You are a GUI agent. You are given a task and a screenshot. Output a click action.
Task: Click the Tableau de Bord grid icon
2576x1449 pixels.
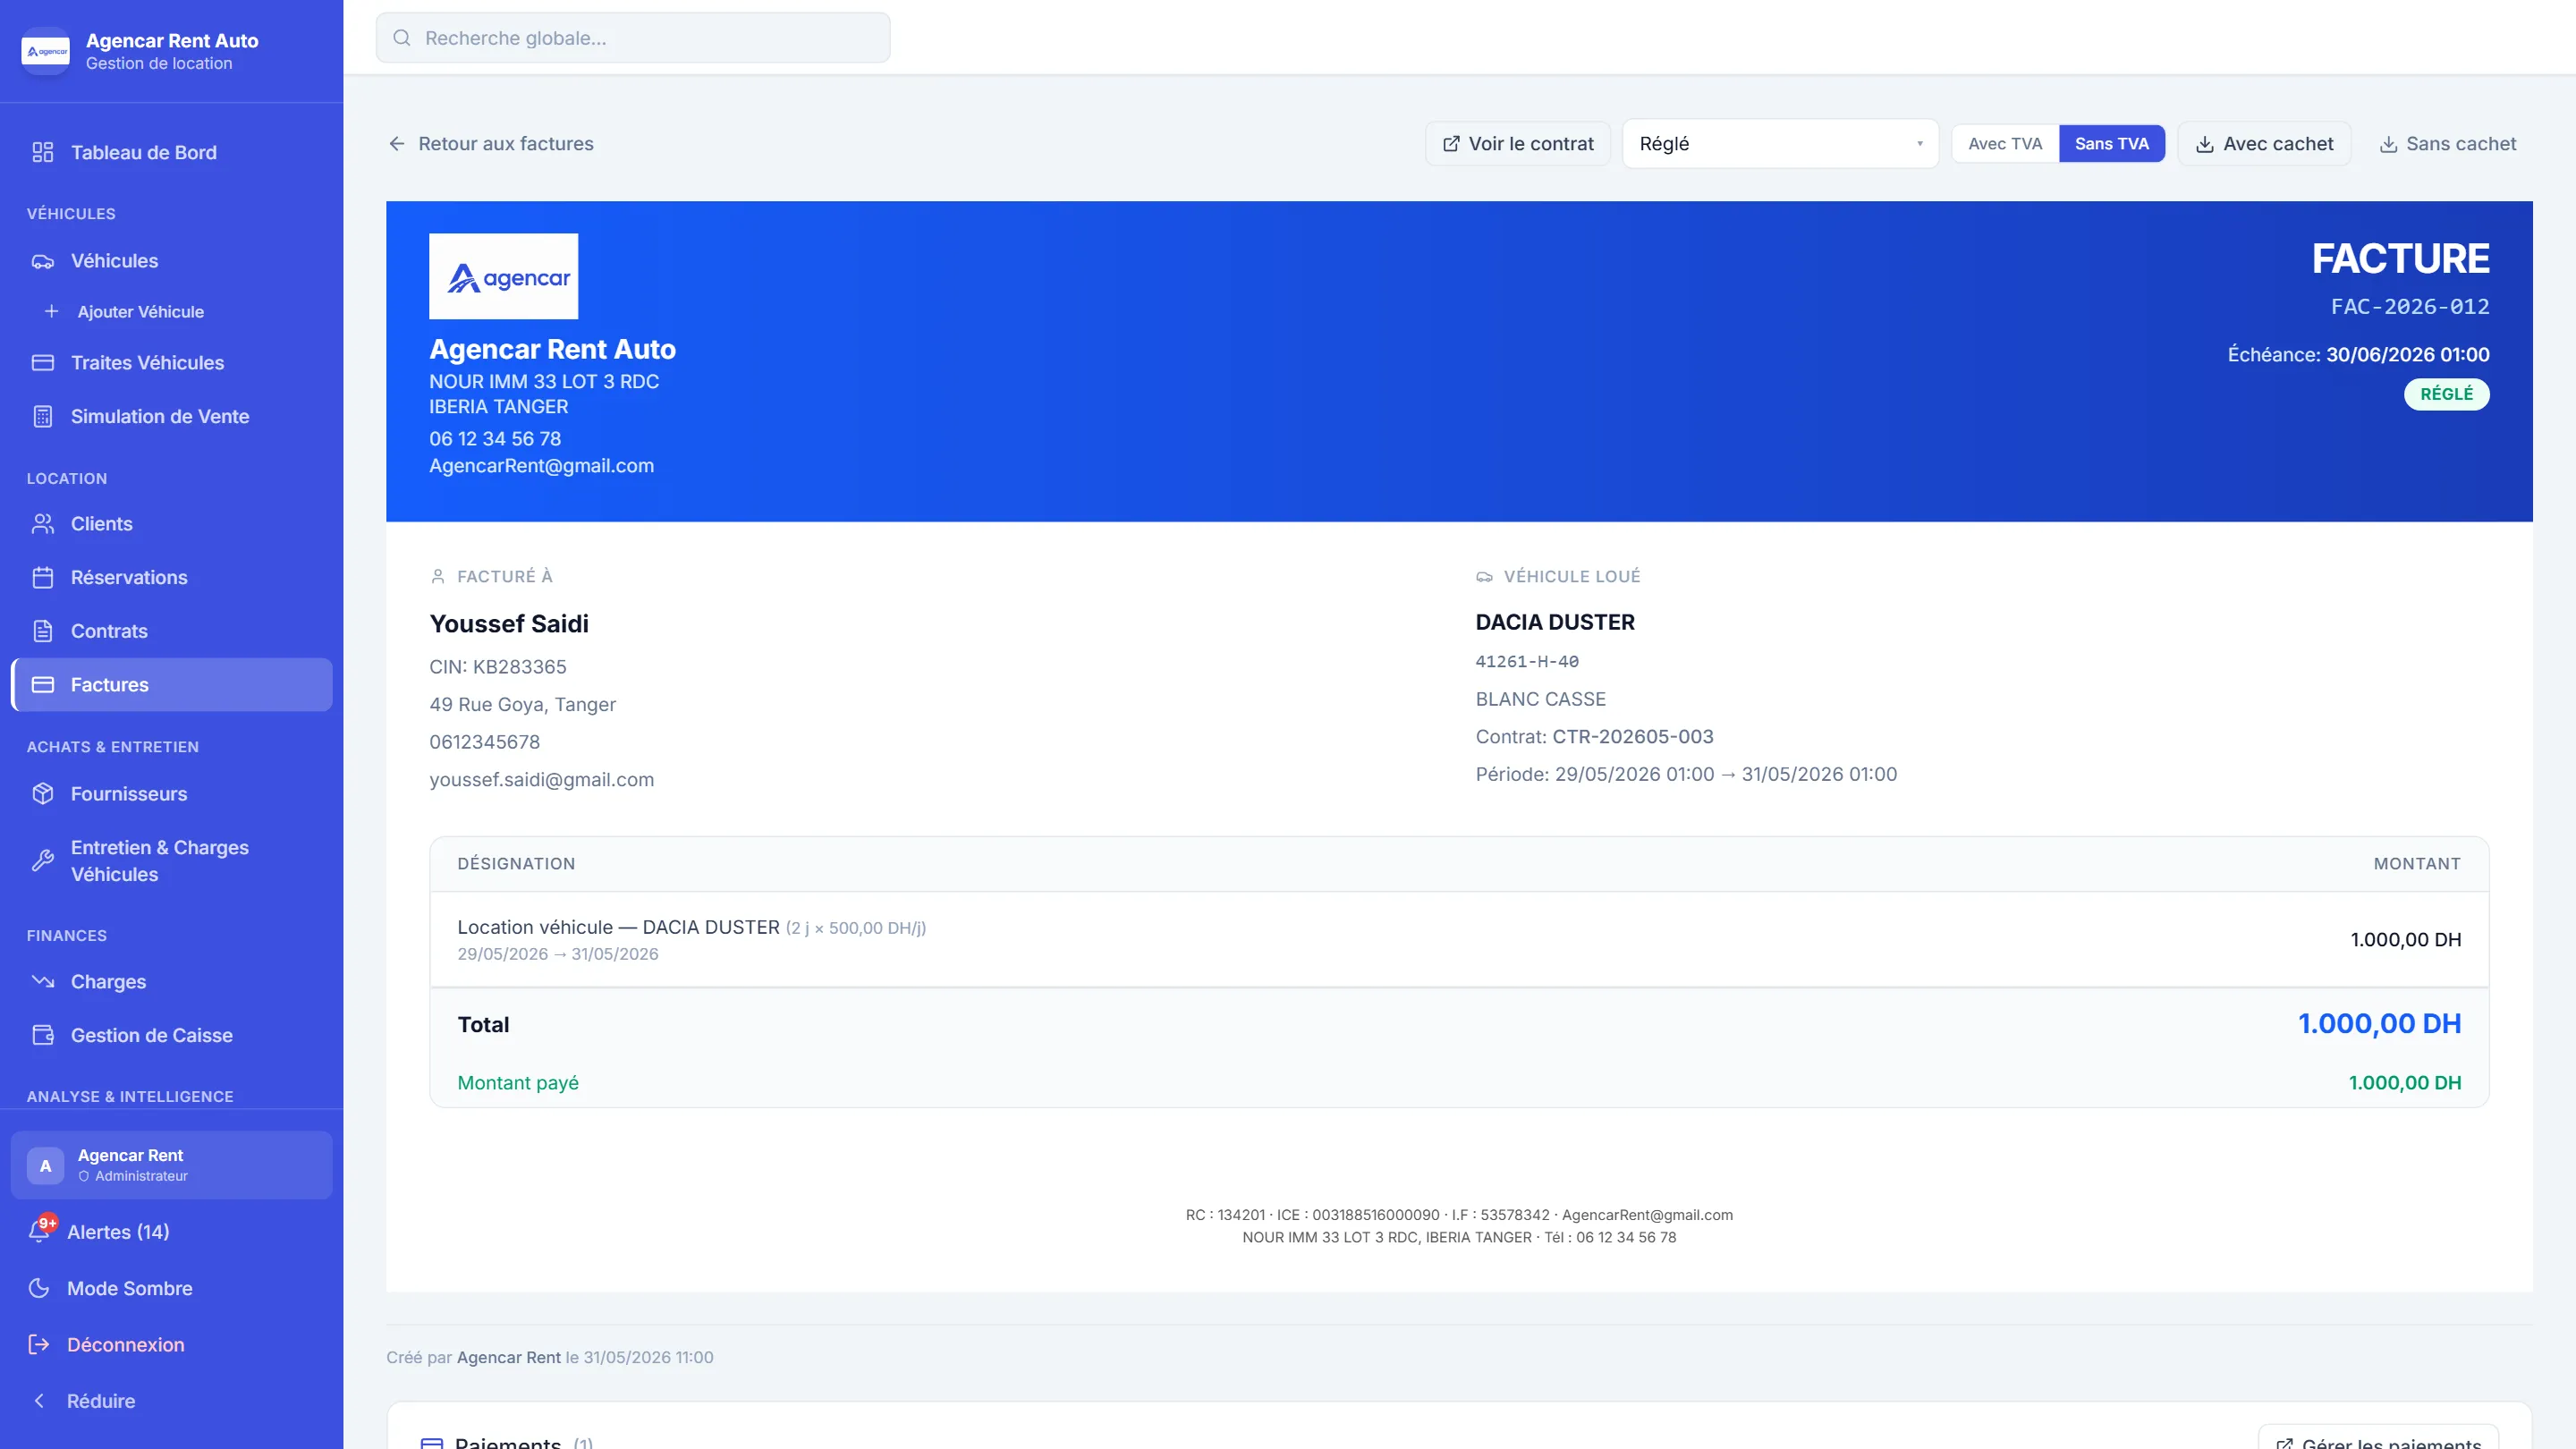tap(42, 152)
